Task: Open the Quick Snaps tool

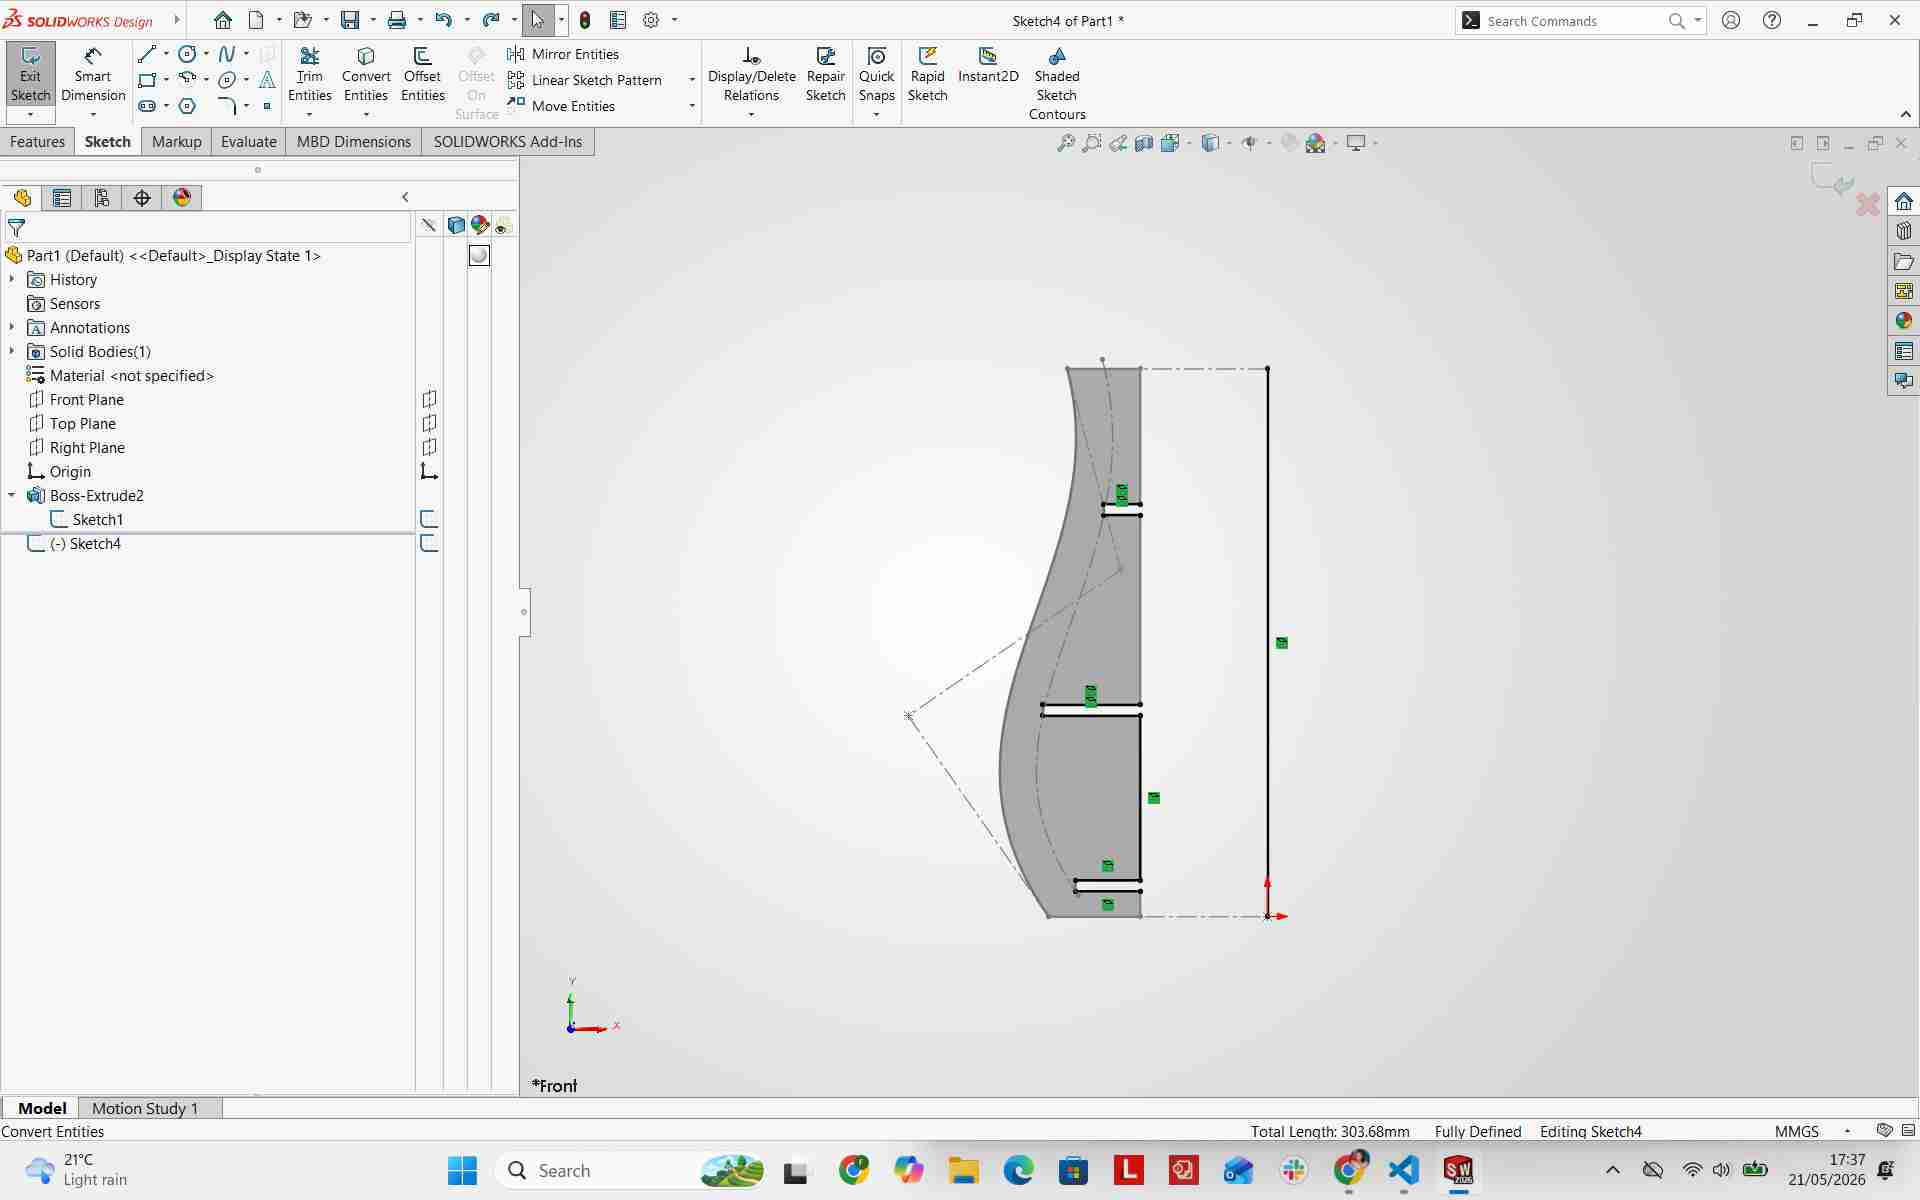Action: point(876,75)
